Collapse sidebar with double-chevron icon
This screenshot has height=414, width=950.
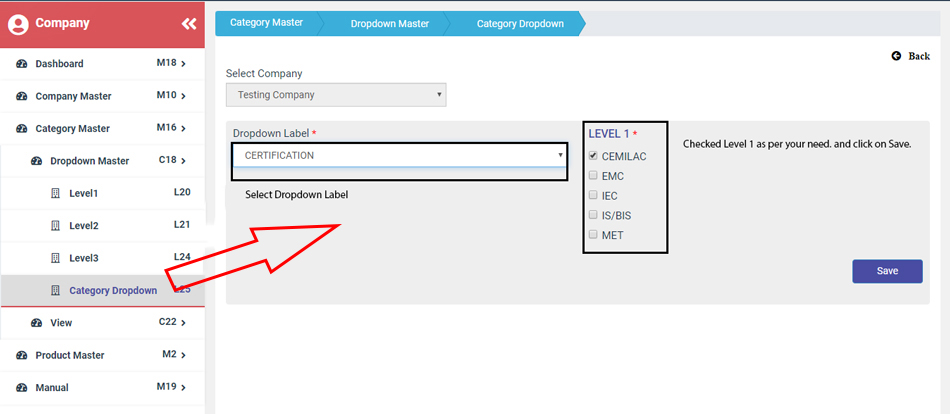click(x=189, y=23)
